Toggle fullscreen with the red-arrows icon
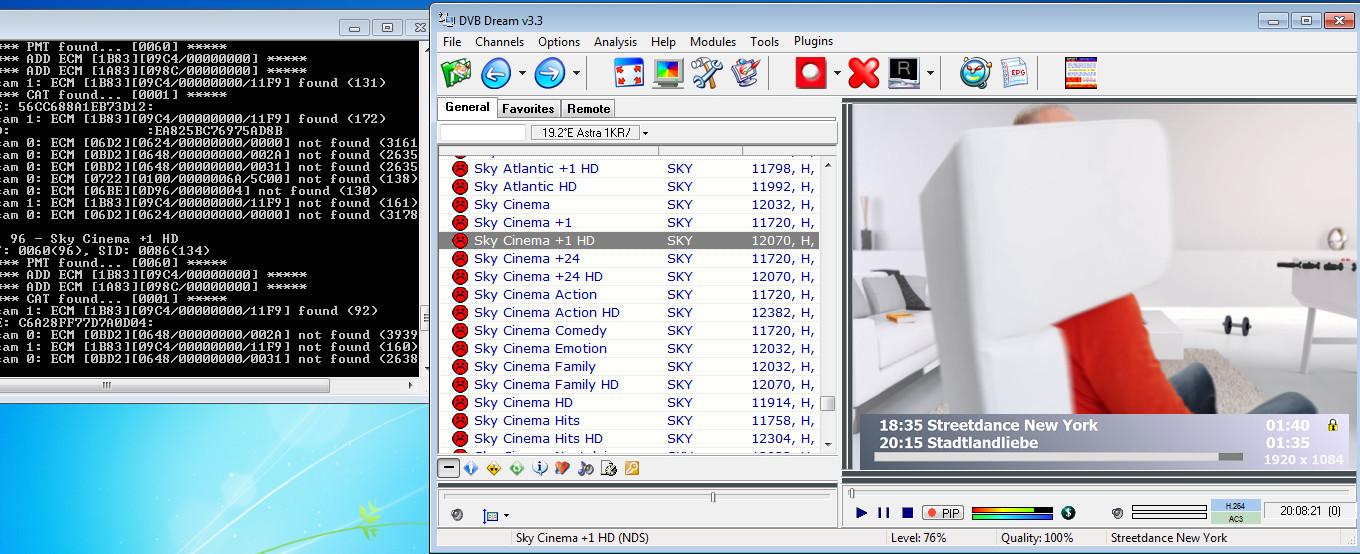 pyautogui.click(x=629, y=73)
